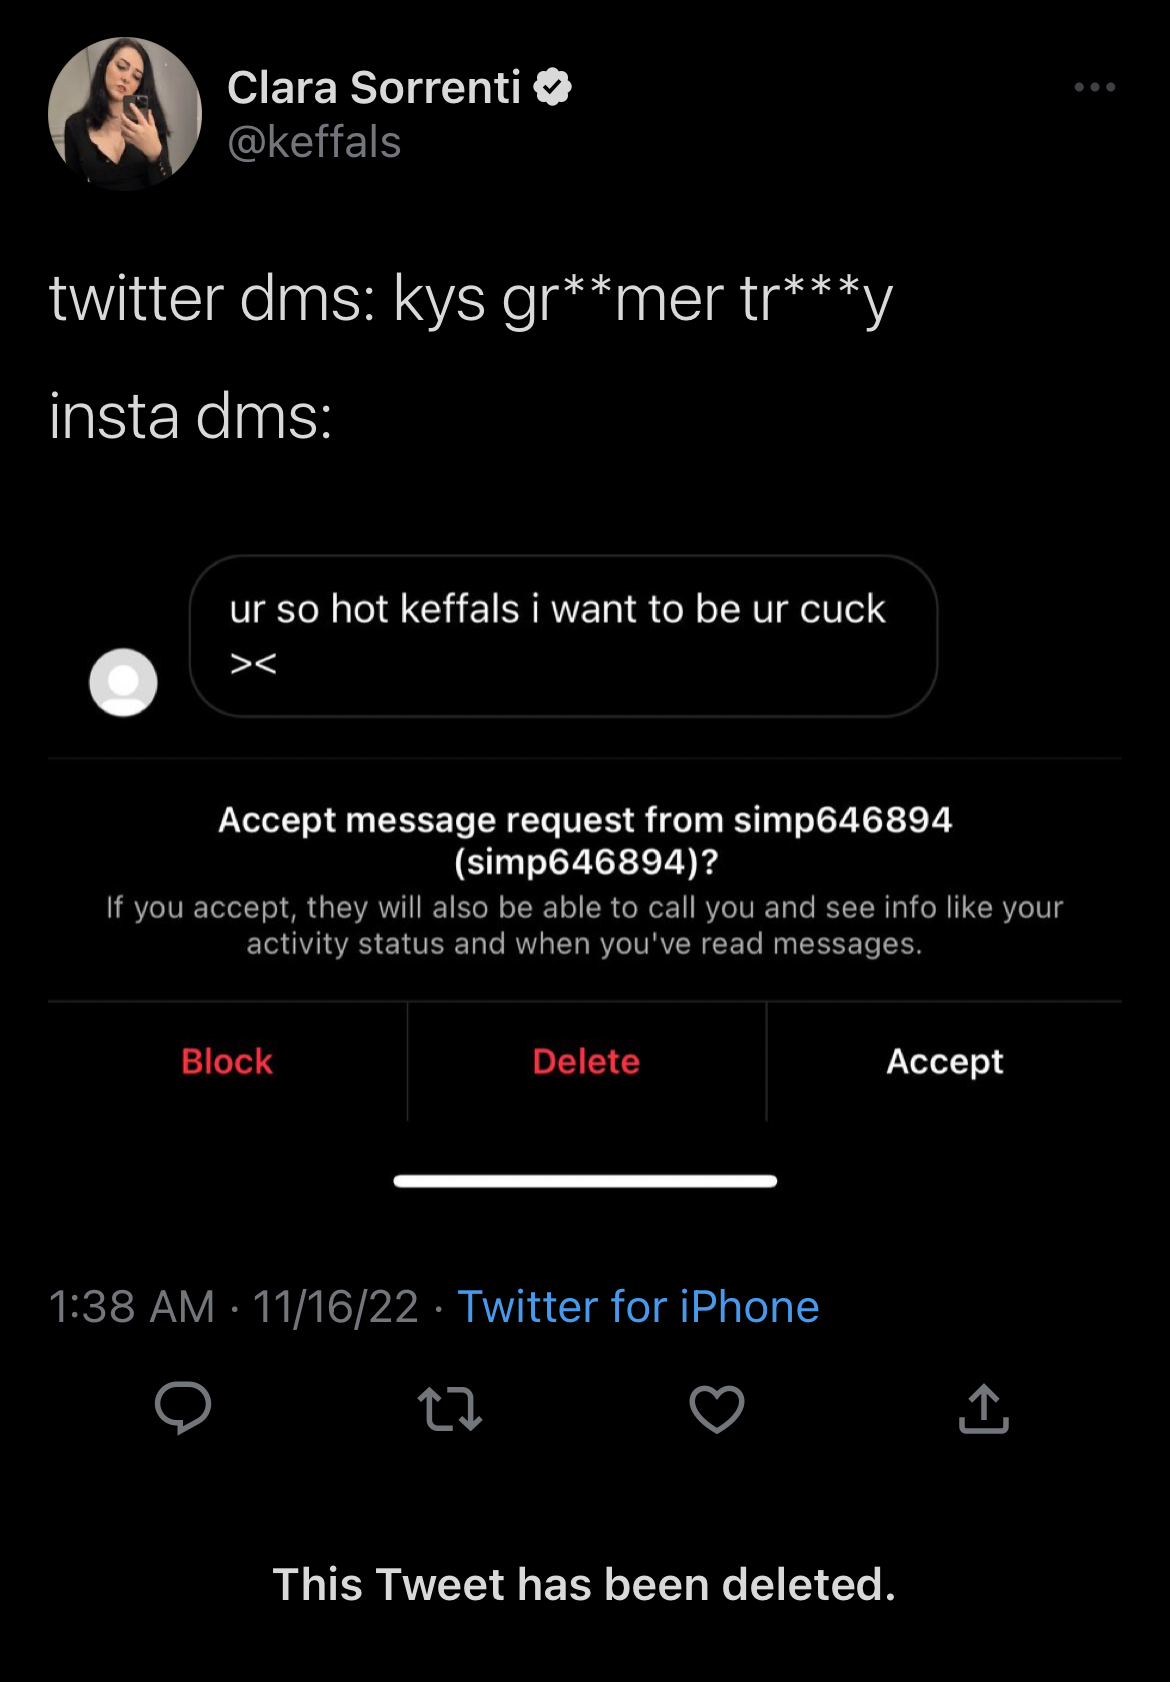Click the 11/16/22 date
Viewport: 1170px width, 1682px height.
(335, 1307)
